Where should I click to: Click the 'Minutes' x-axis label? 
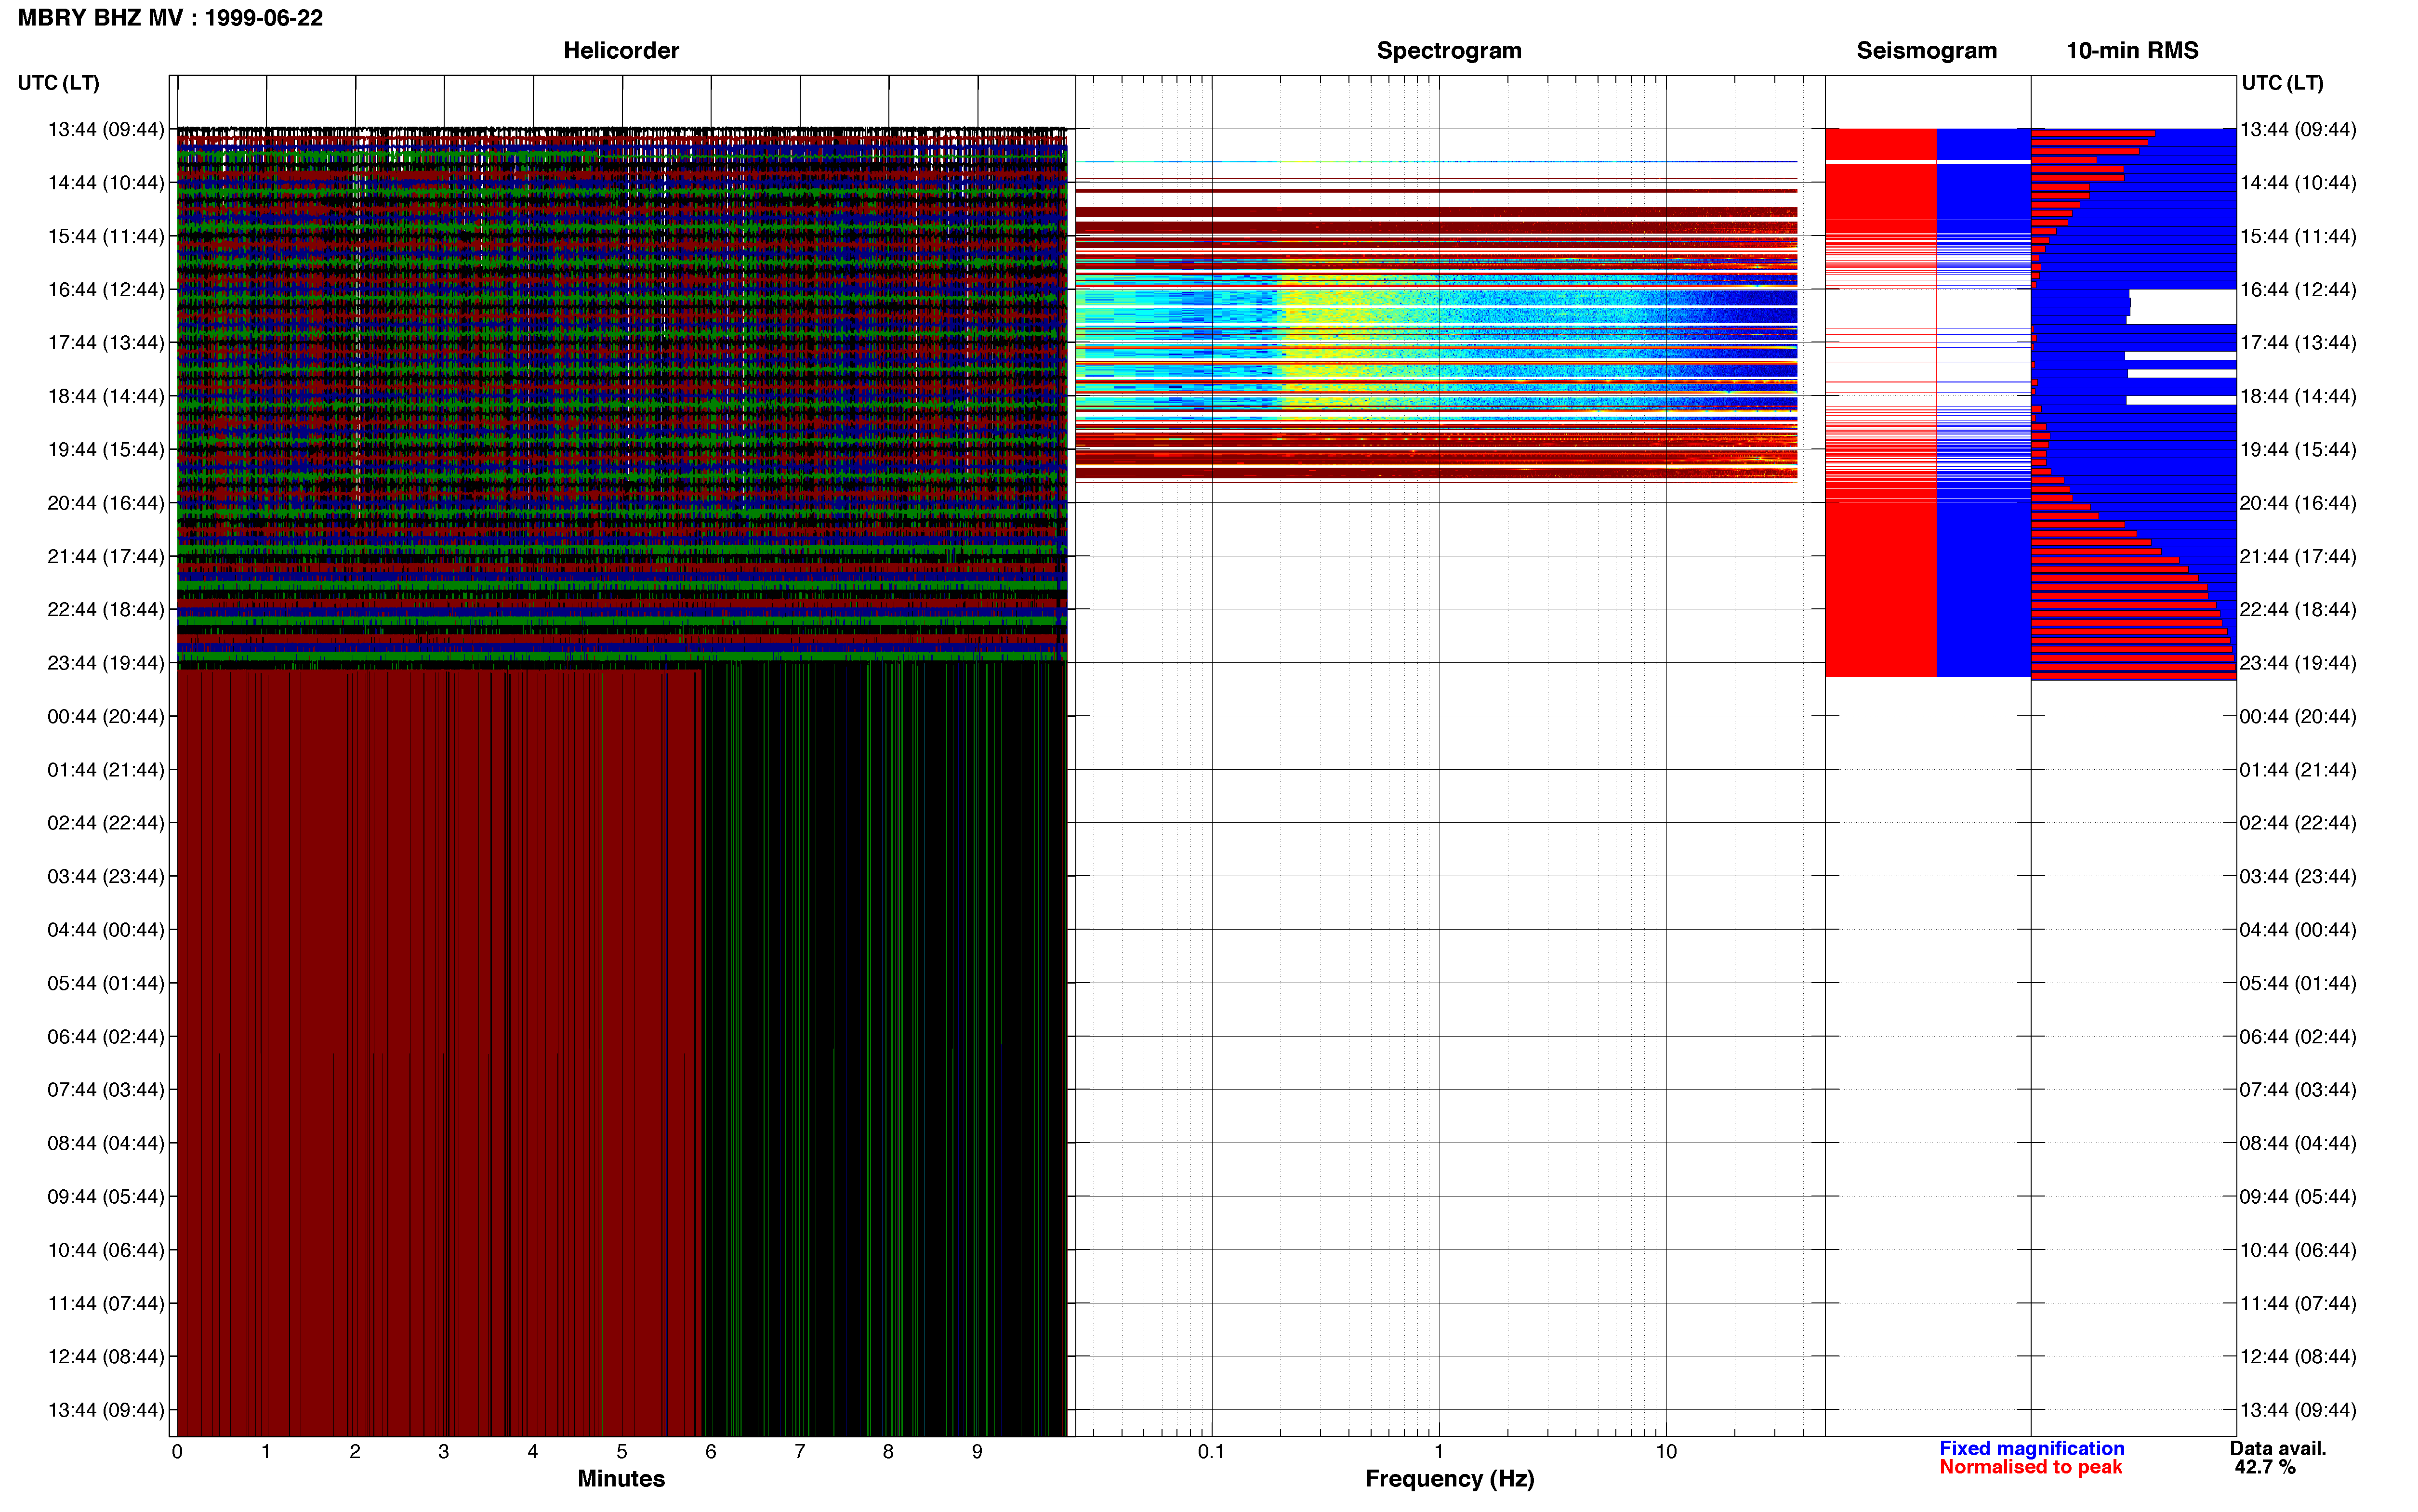coord(621,1478)
